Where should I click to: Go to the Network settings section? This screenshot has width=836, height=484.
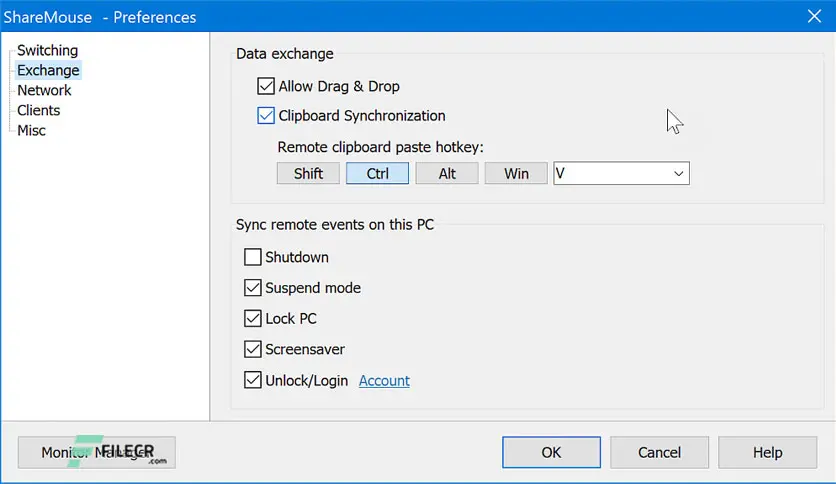(x=44, y=90)
